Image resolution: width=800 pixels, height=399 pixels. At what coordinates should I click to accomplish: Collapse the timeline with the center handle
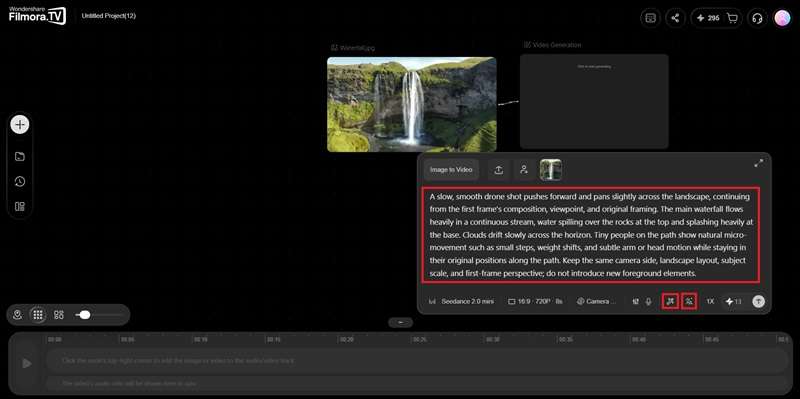point(401,322)
